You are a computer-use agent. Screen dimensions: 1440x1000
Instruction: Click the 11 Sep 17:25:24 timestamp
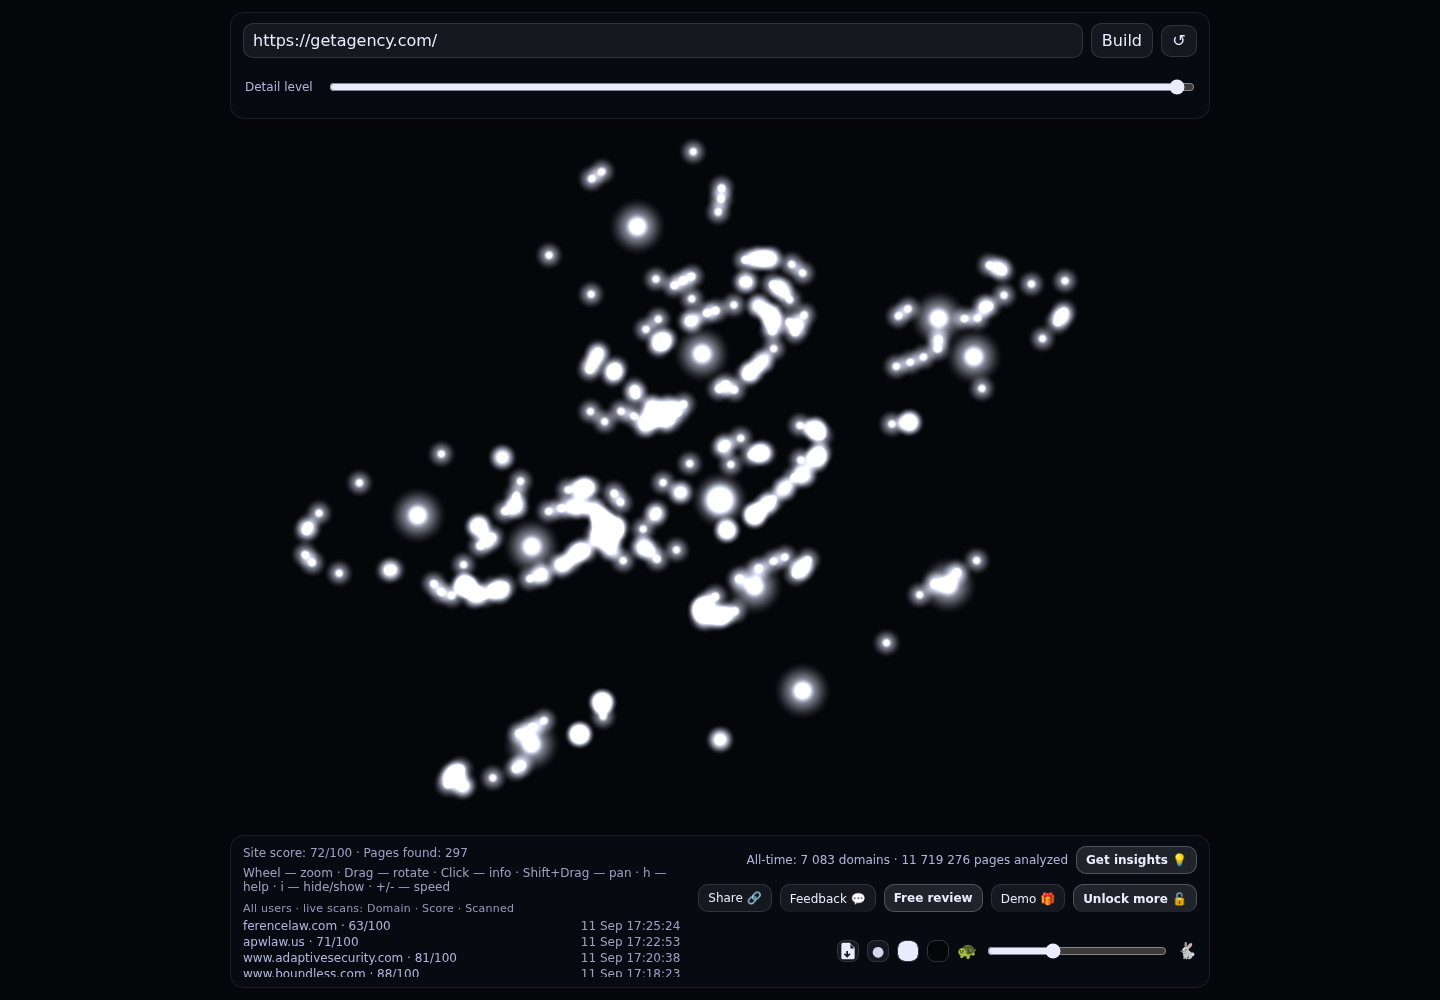[x=630, y=926]
